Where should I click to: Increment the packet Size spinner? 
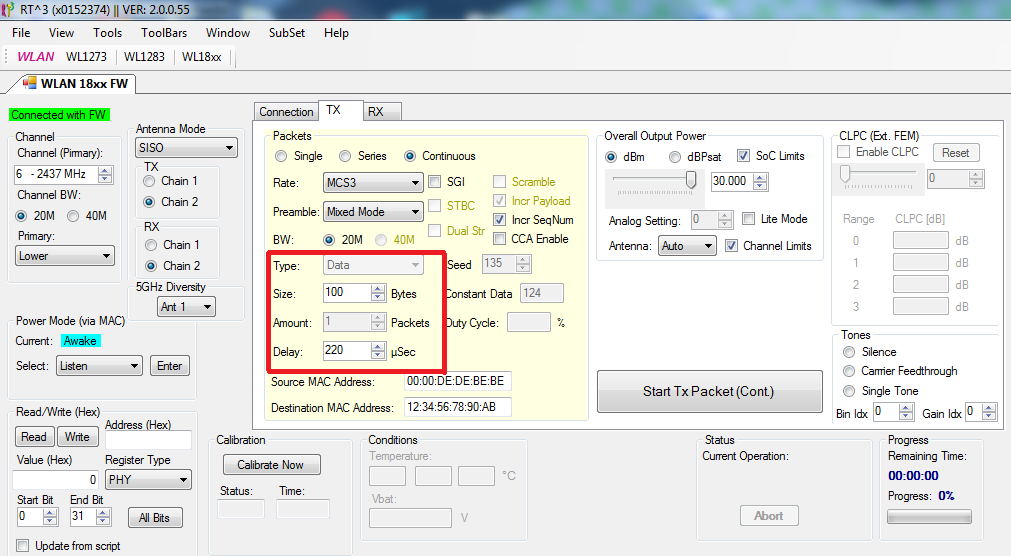point(378,289)
